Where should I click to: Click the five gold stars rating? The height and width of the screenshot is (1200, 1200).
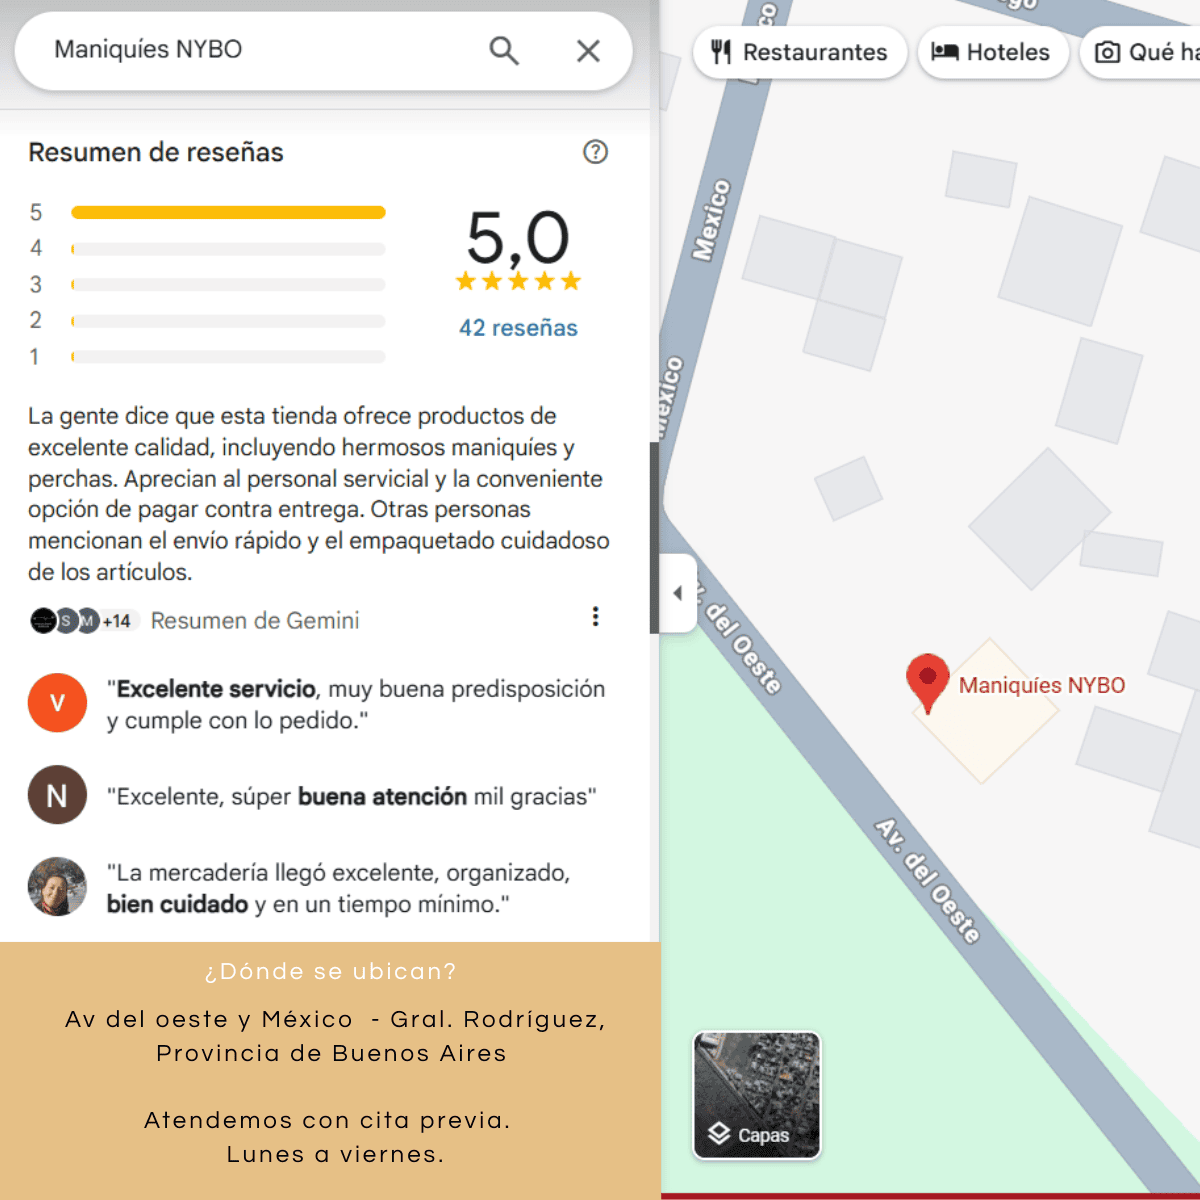click(518, 281)
